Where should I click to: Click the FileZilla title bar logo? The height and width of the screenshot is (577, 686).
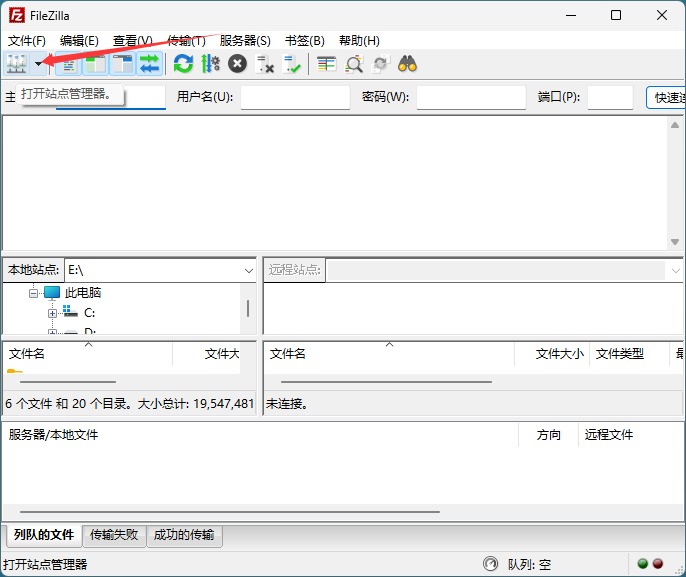[x=17, y=15]
